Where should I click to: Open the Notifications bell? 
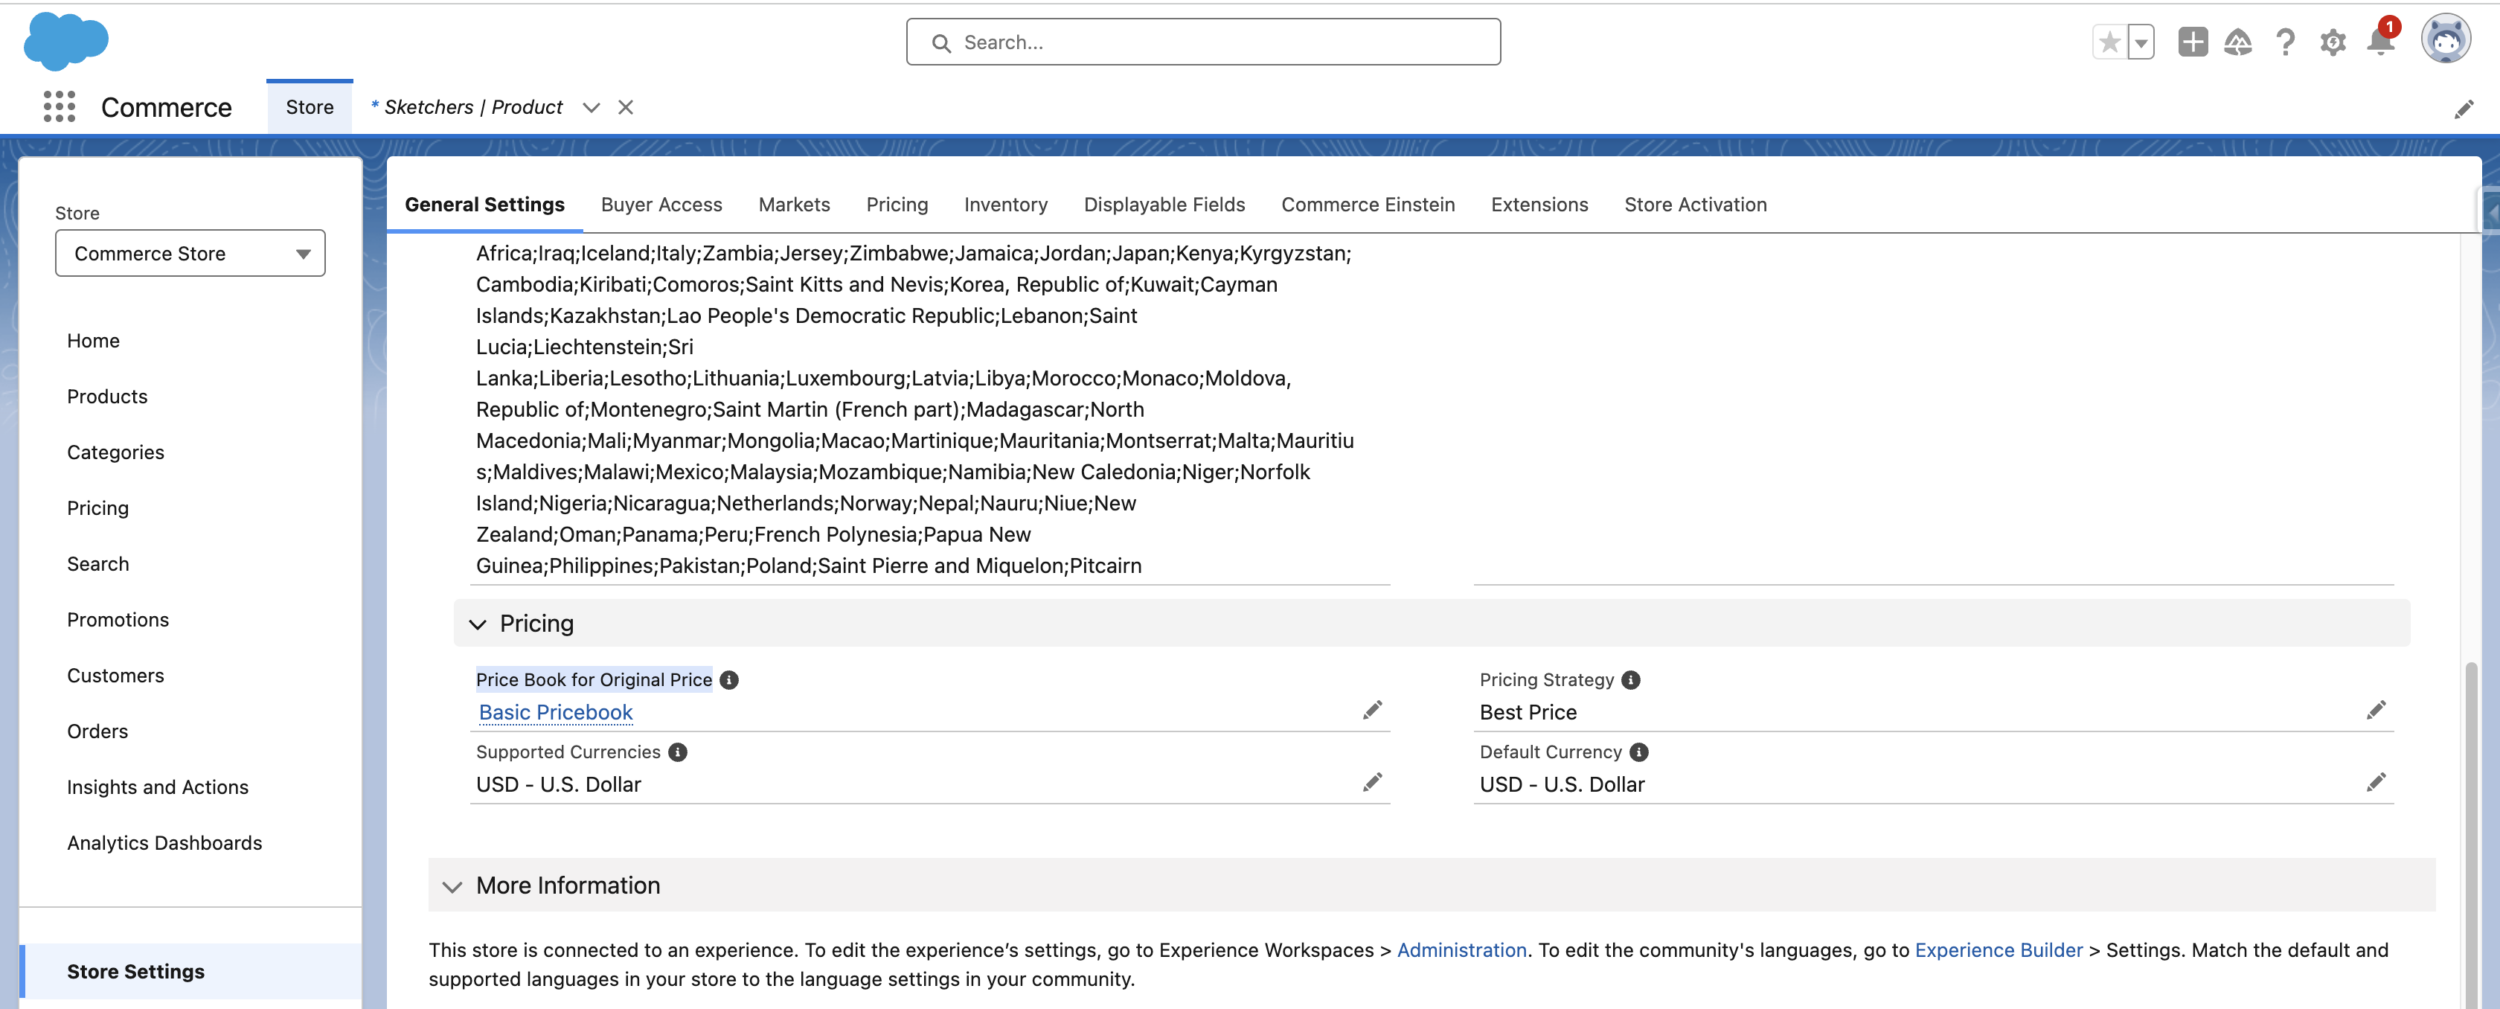[x=2381, y=42]
